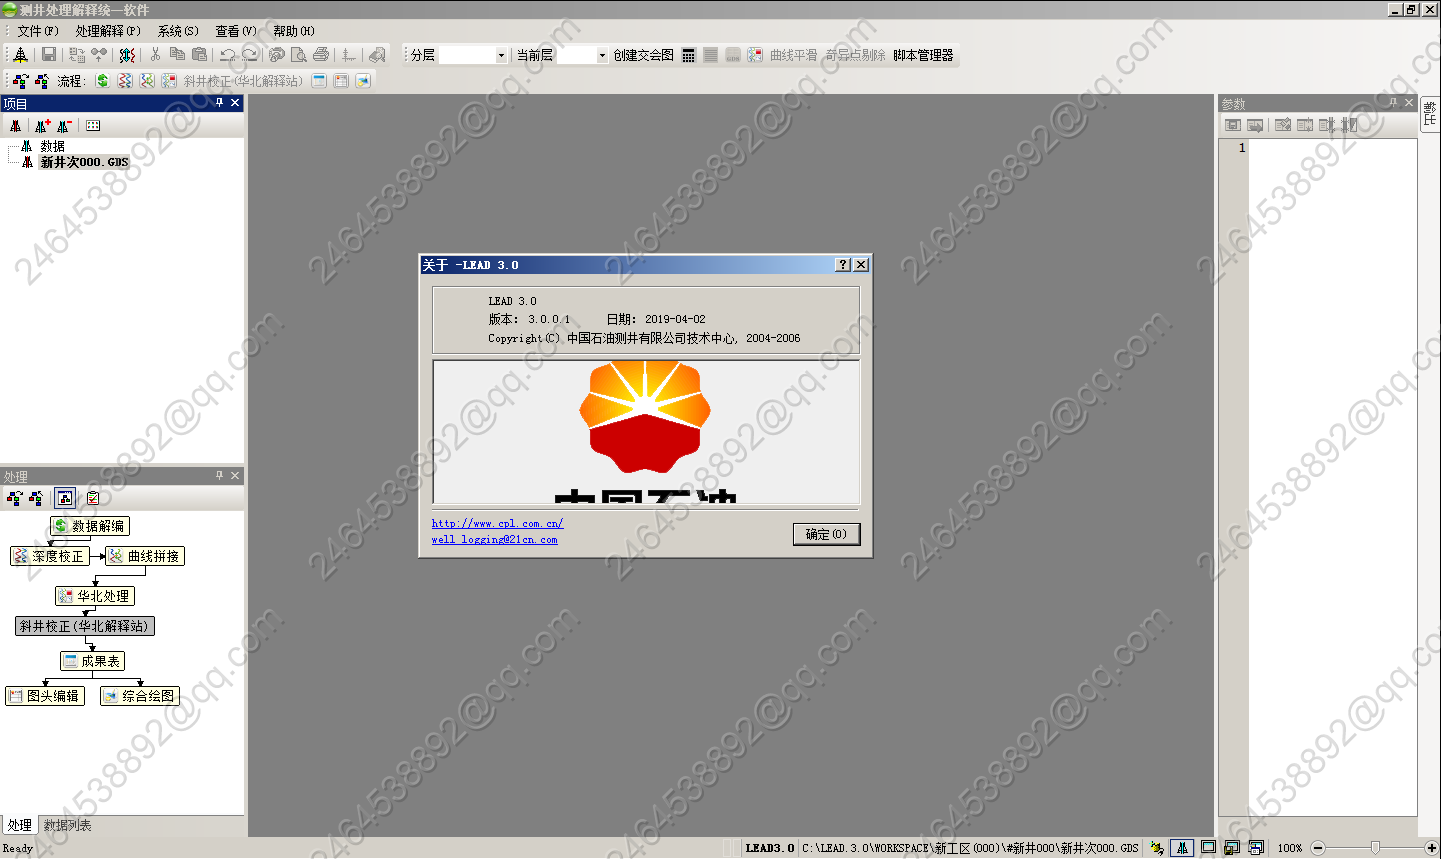
Task: Open the 当前层 dropdown list
Action: point(602,56)
